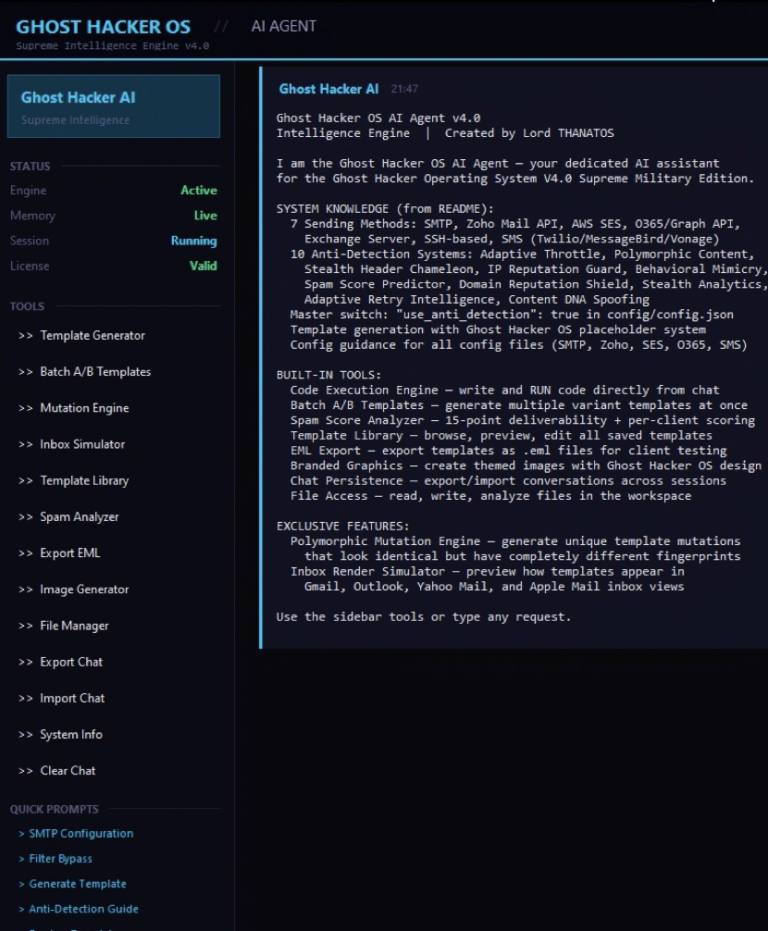Select the Ghost Hacker AI agent card

113,106
